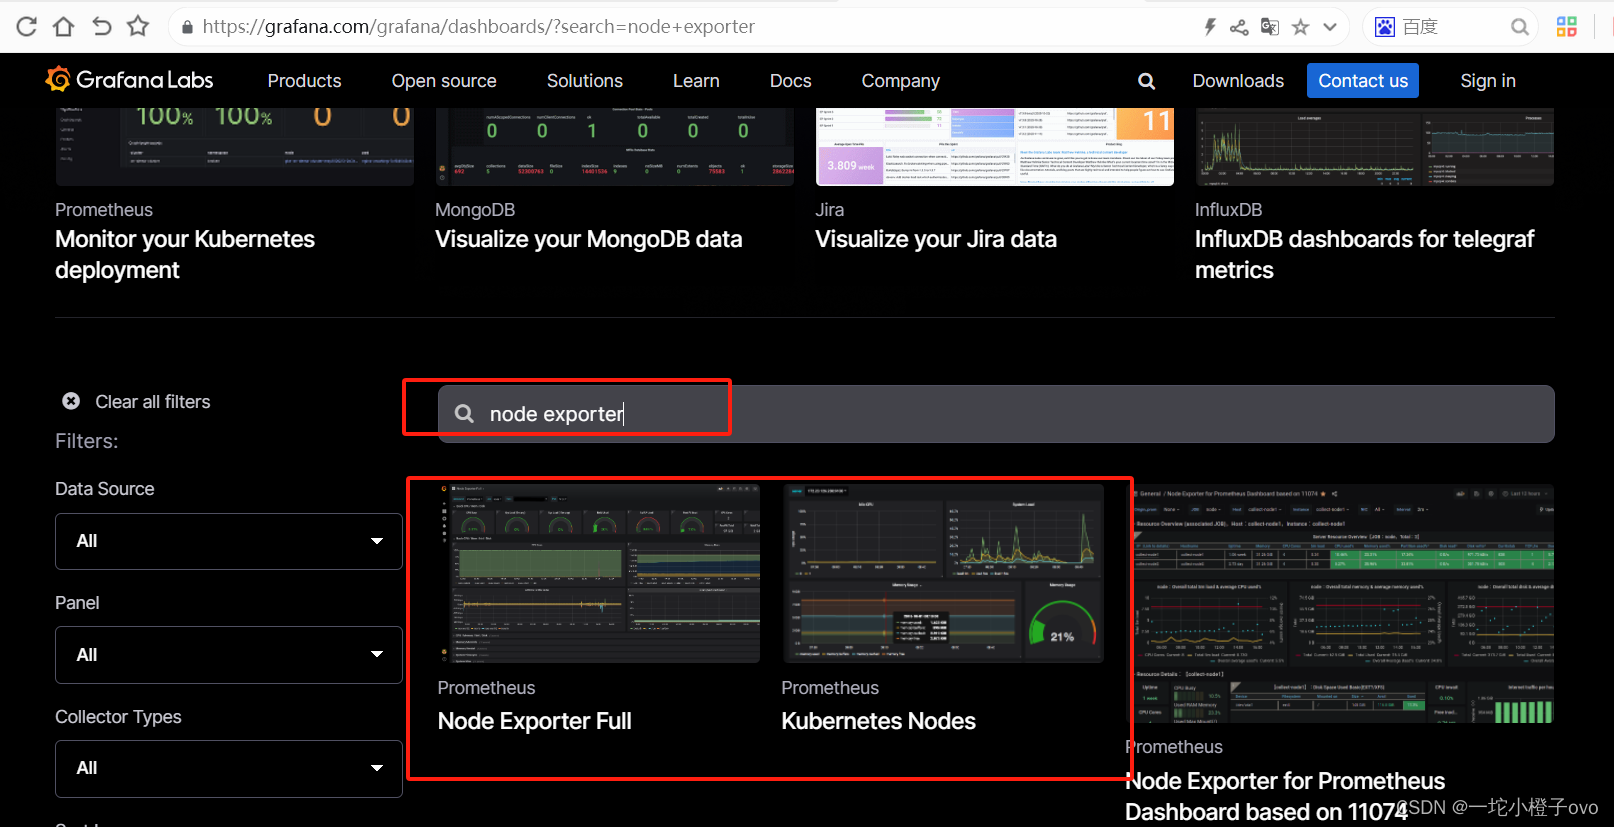The image size is (1614, 827).
Task: Open Monitor your Kubernetes deployment link
Action: pyautogui.click(x=185, y=255)
